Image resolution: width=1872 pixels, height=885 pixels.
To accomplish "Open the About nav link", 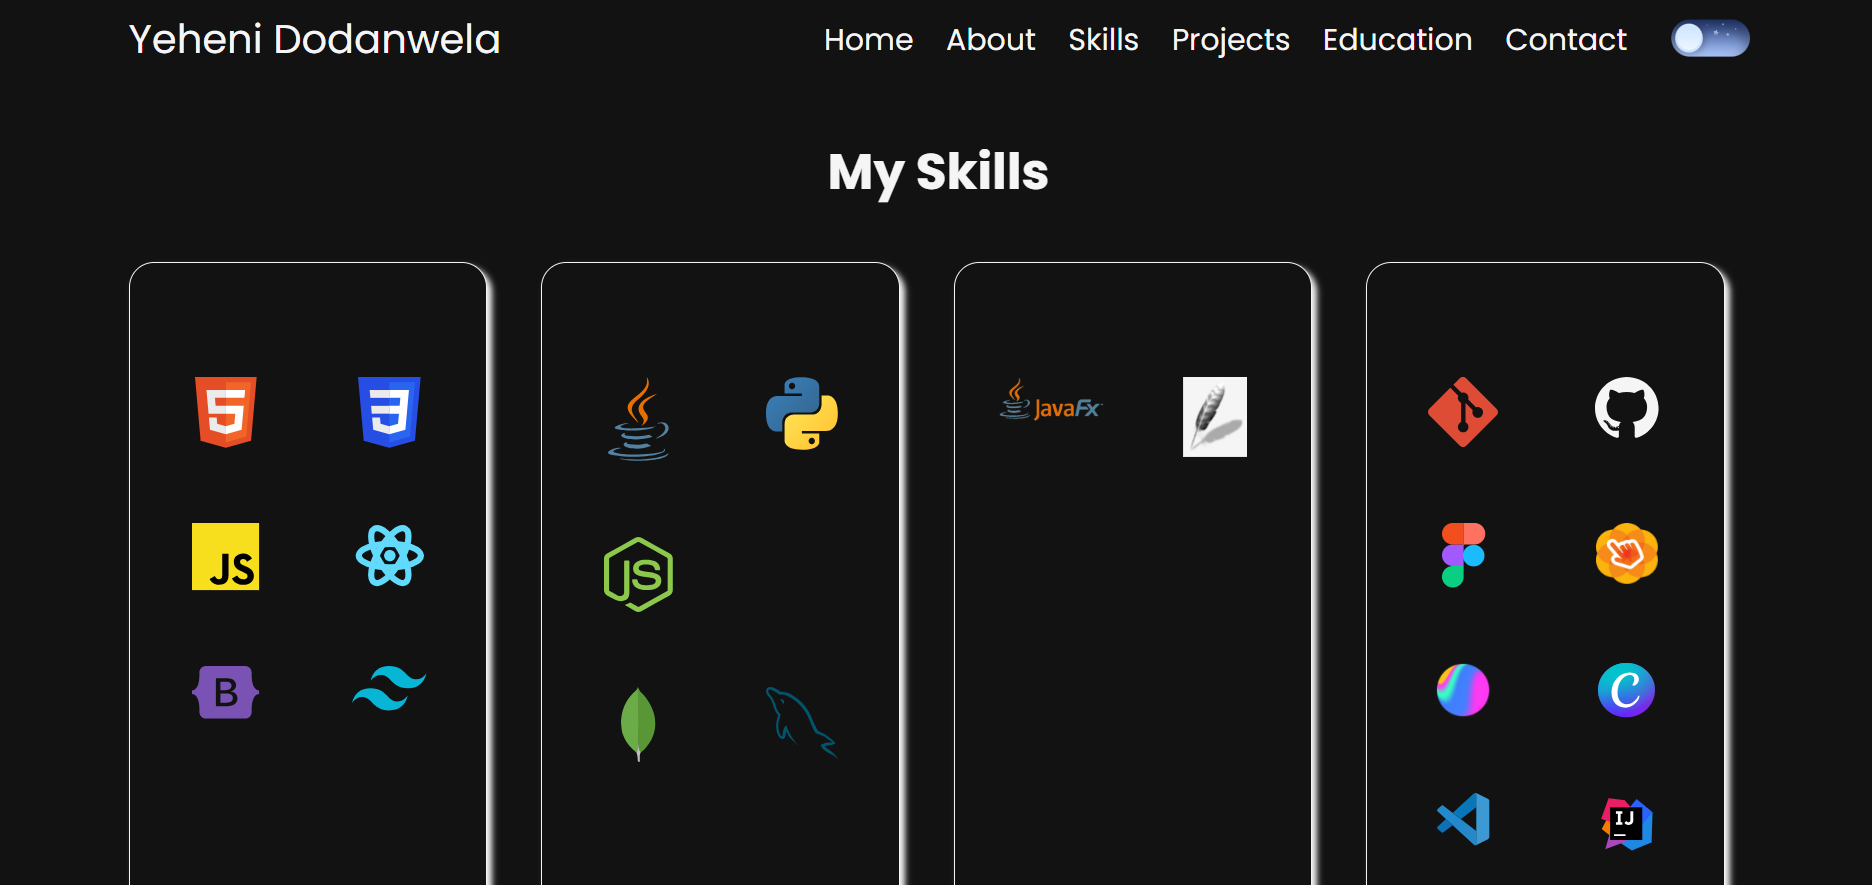I will (x=990, y=39).
